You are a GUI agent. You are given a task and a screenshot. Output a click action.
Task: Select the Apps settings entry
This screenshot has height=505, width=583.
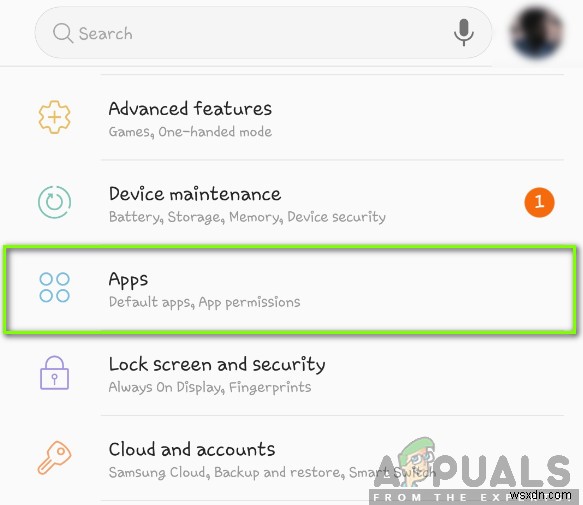[290, 289]
